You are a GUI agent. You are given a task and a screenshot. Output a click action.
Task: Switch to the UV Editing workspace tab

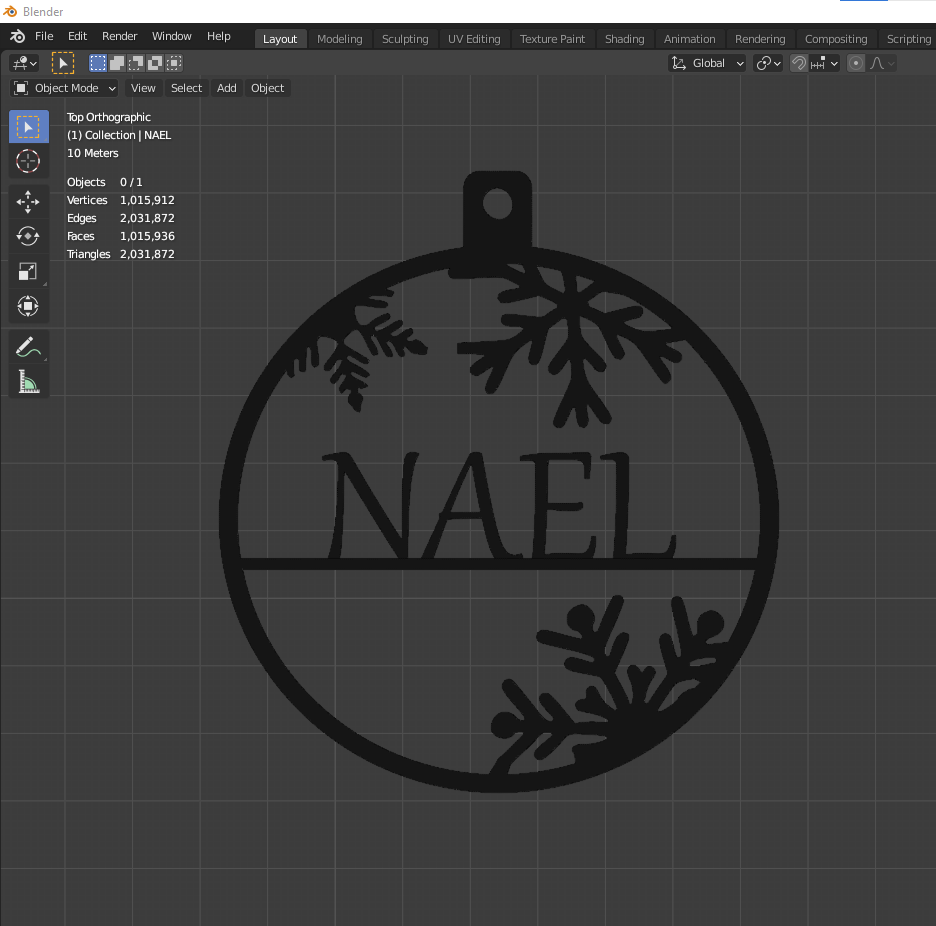click(x=474, y=39)
